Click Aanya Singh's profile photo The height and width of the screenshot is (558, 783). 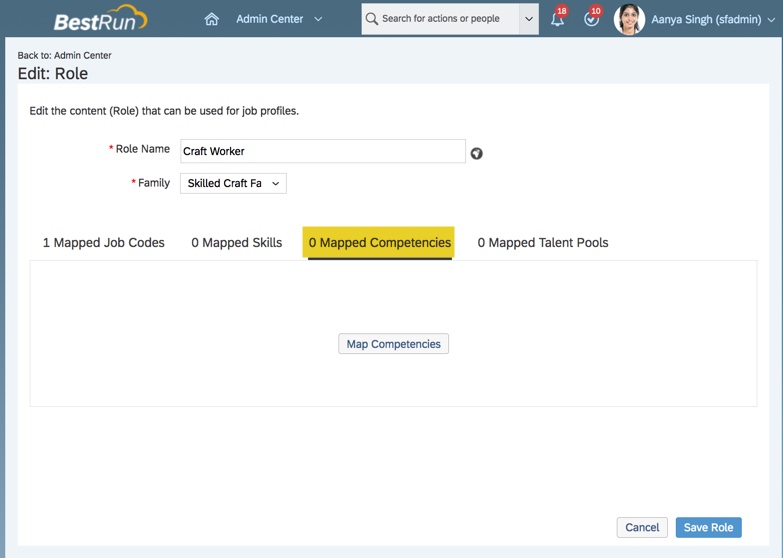[x=629, y=19]
